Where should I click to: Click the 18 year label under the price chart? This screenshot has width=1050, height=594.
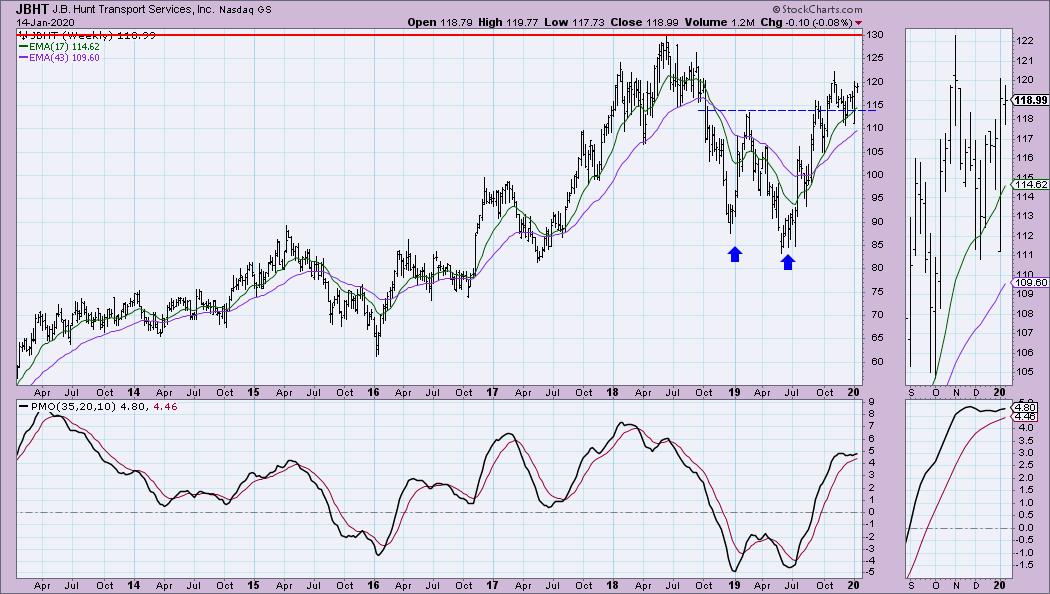[612, 392]
